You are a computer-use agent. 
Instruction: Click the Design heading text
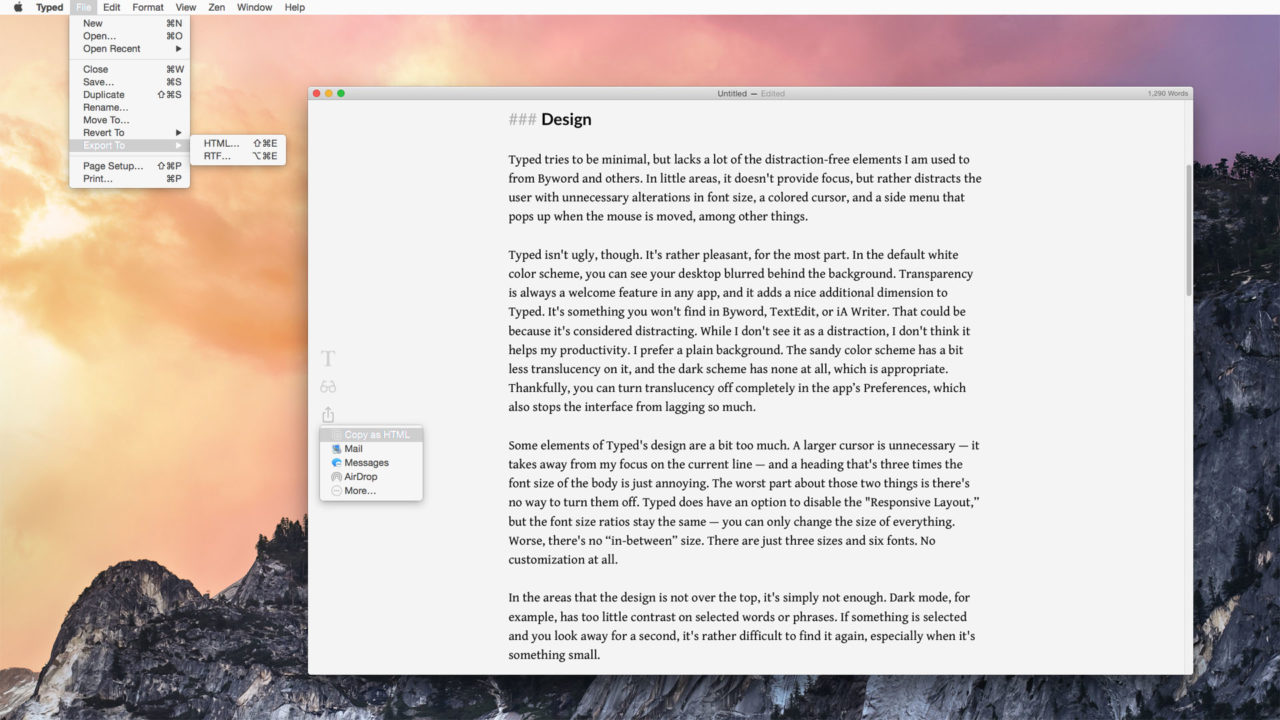[x=566, y=119]
